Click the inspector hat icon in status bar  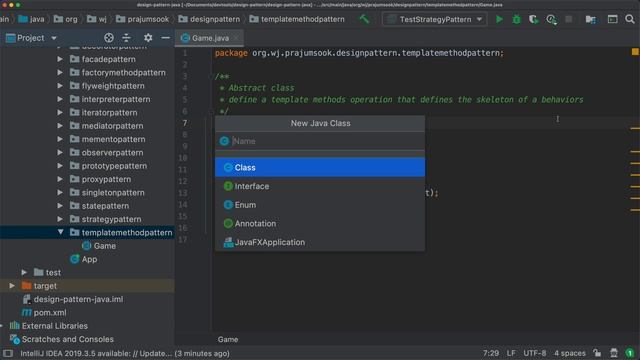[x=613, y=353]
